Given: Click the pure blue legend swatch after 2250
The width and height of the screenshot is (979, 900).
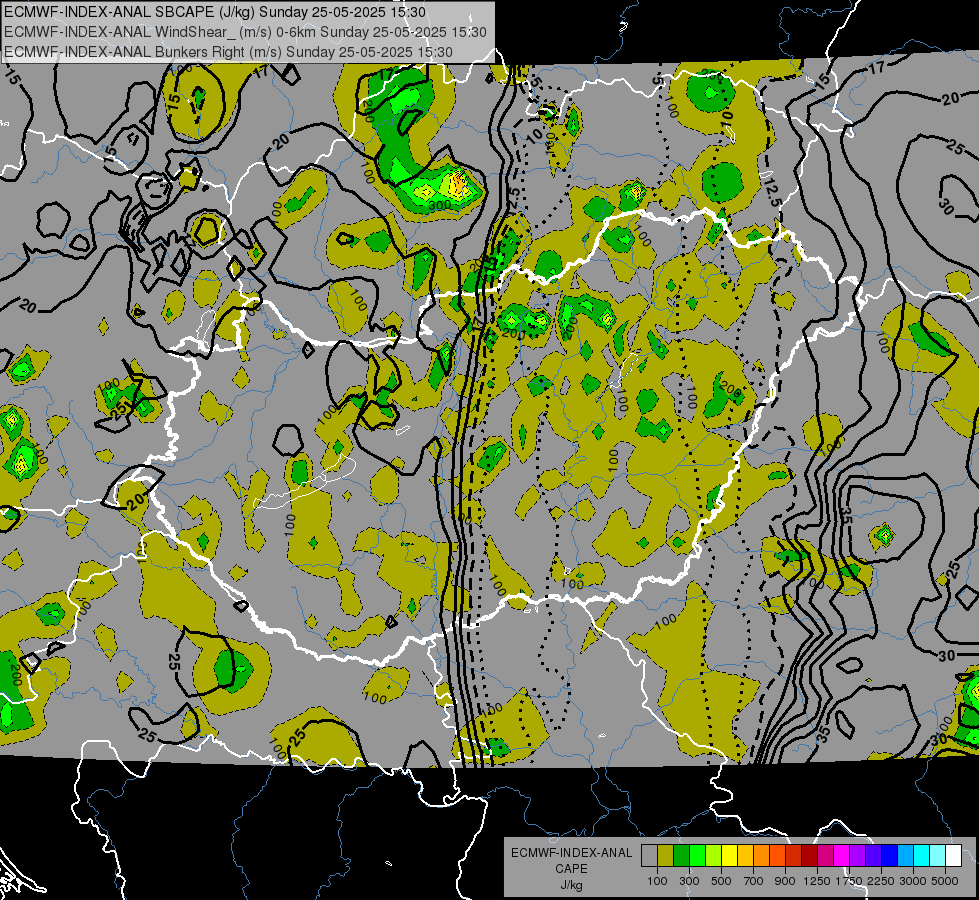Looking at the screenshot, I should pyautogui.click(x=890, y=856).
